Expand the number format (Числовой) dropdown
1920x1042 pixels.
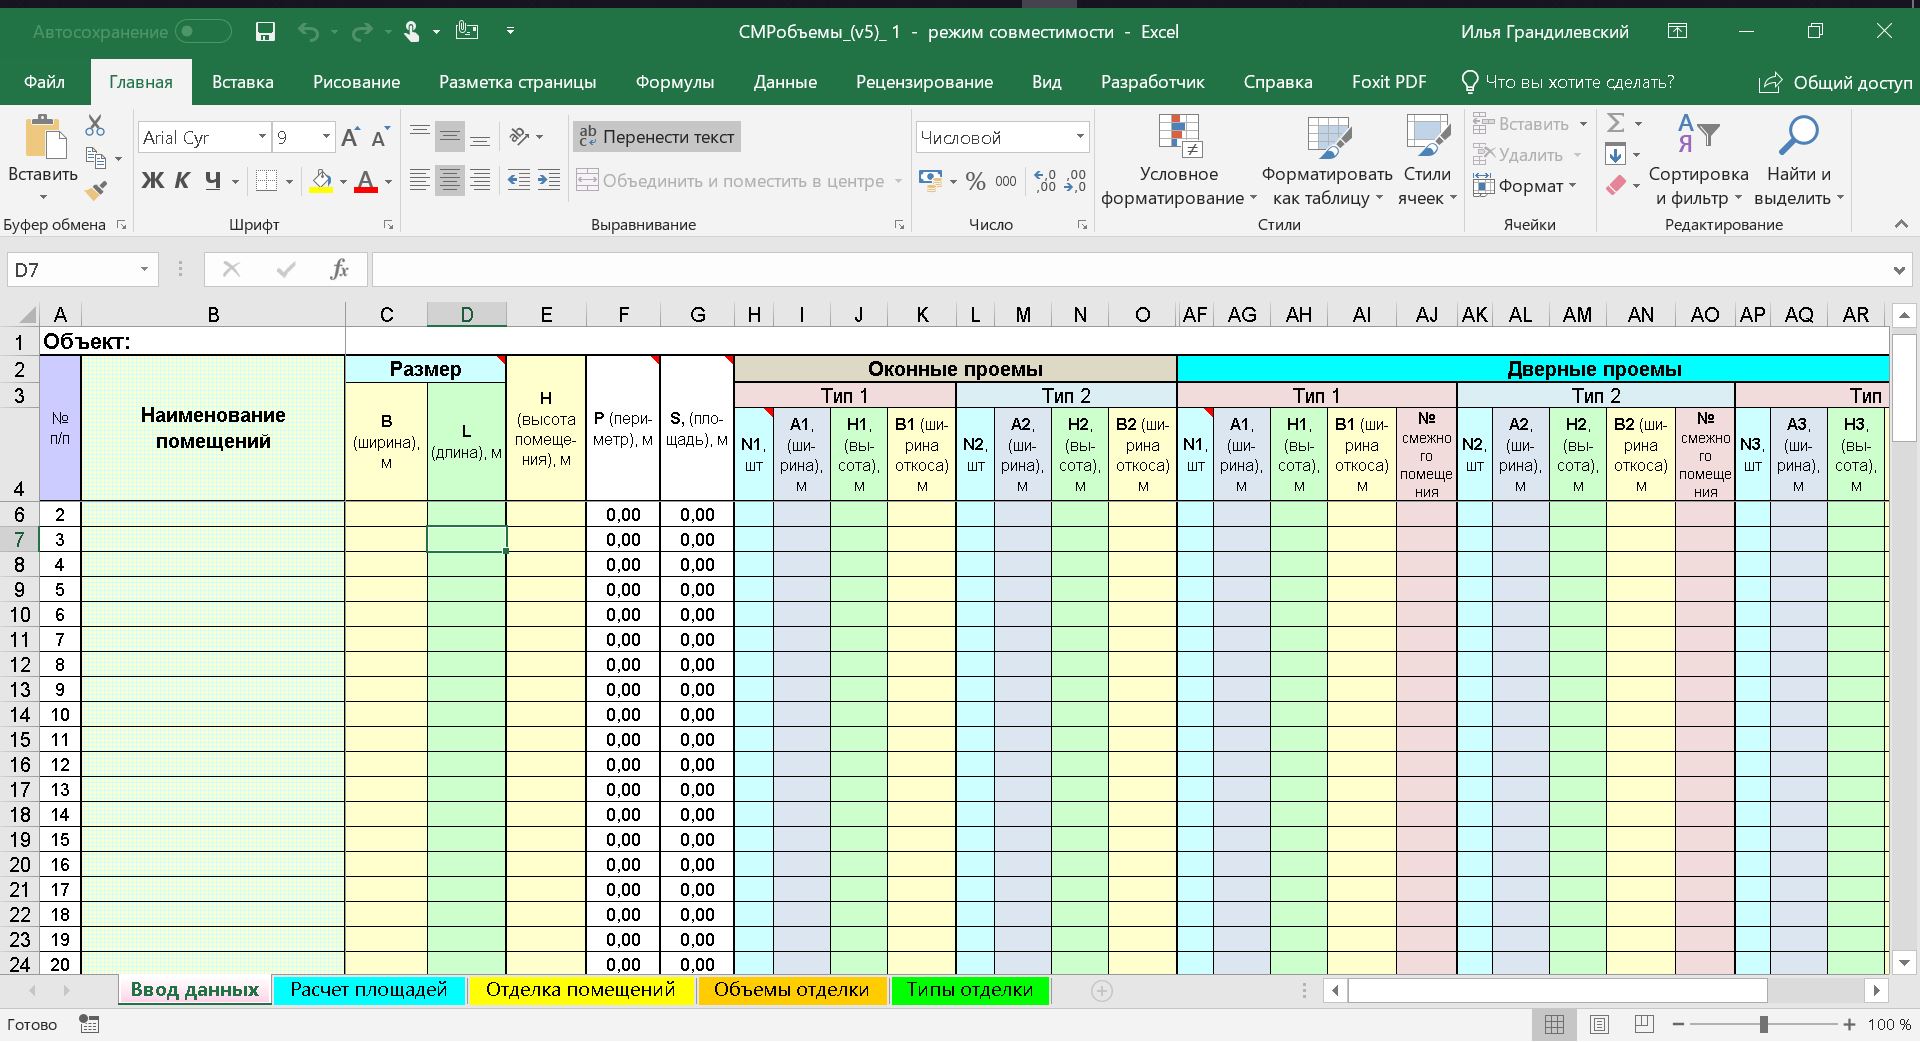click(1080, 137)
